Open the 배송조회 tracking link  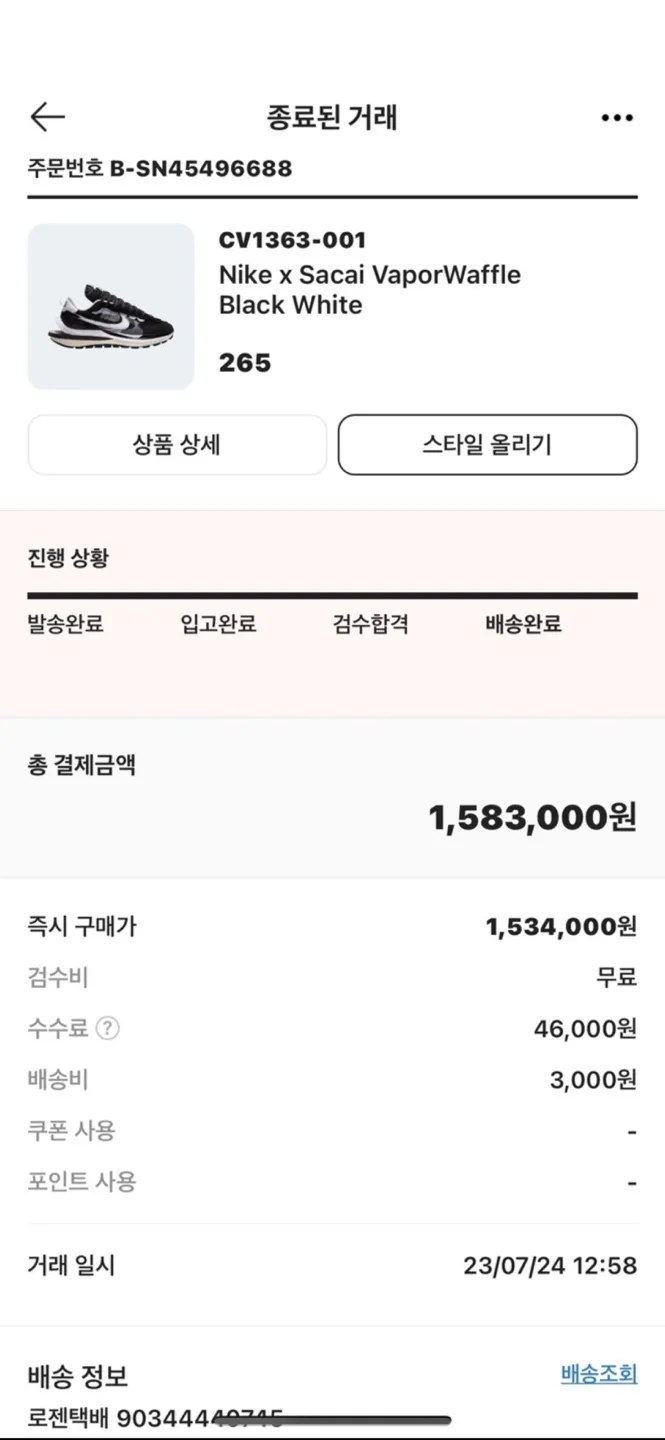(x=599, y=1374)
